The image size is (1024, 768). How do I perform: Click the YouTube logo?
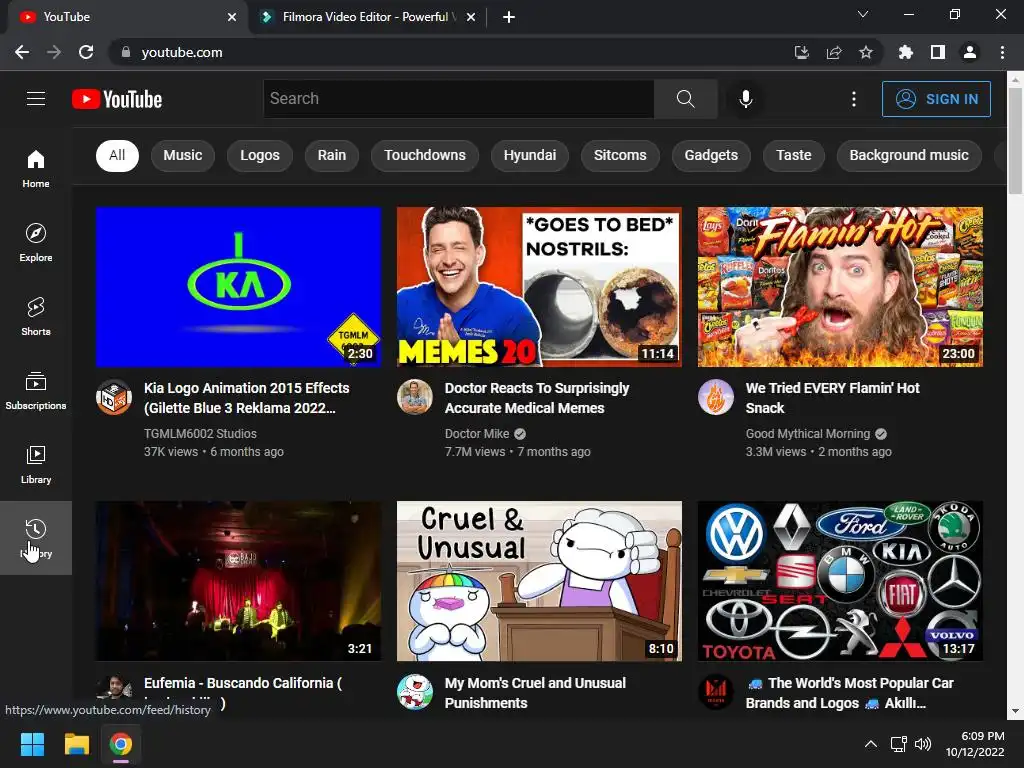(x=117, y=99)
